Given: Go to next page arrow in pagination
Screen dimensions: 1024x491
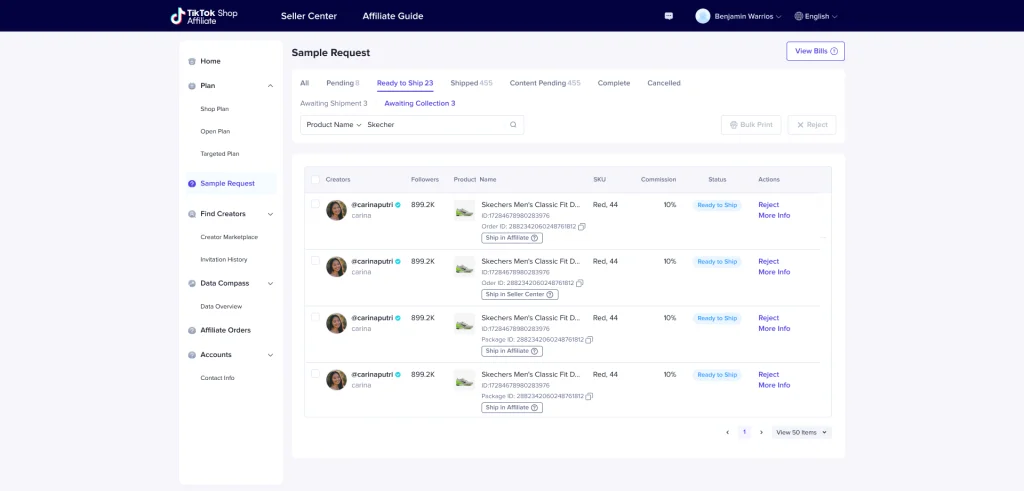Looking at the screenshot, I should point(761,432).
